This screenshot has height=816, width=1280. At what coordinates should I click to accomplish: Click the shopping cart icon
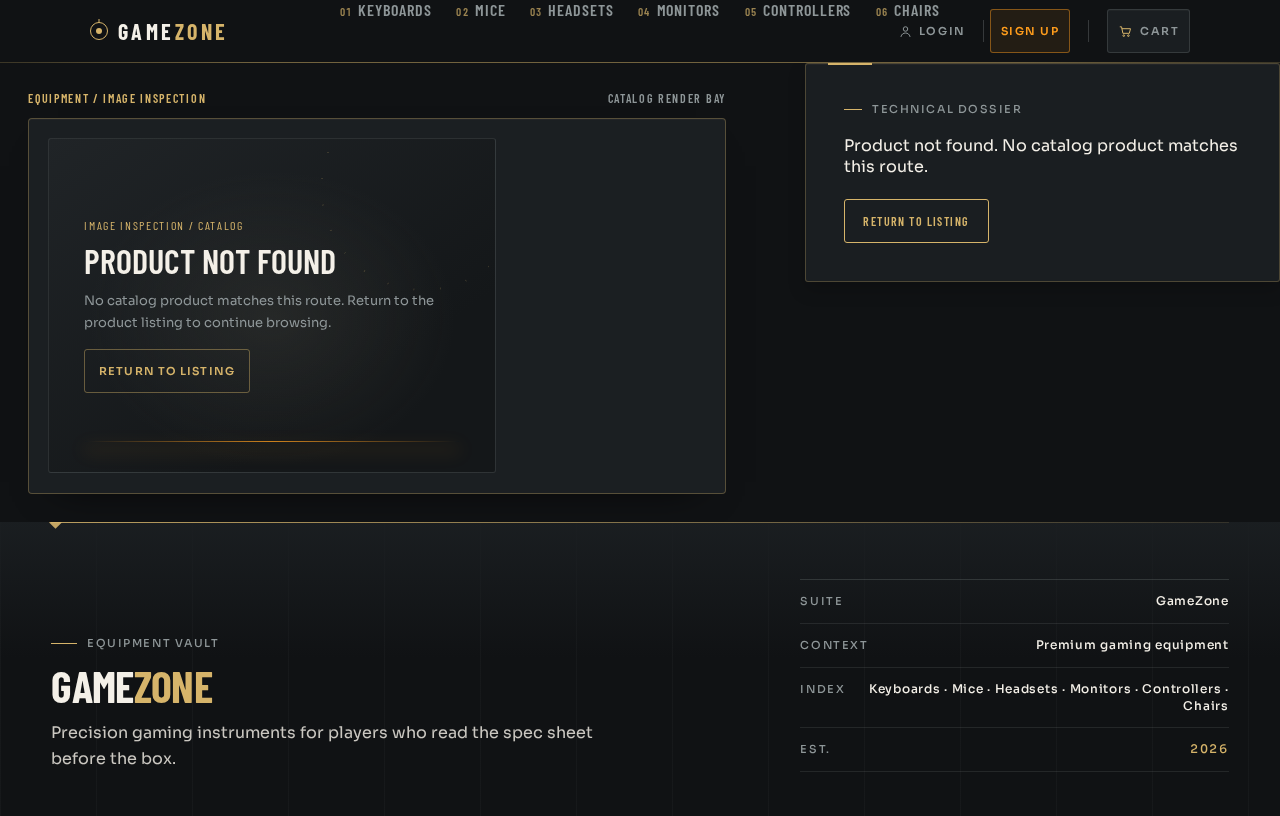click(x=1125, y=32)
